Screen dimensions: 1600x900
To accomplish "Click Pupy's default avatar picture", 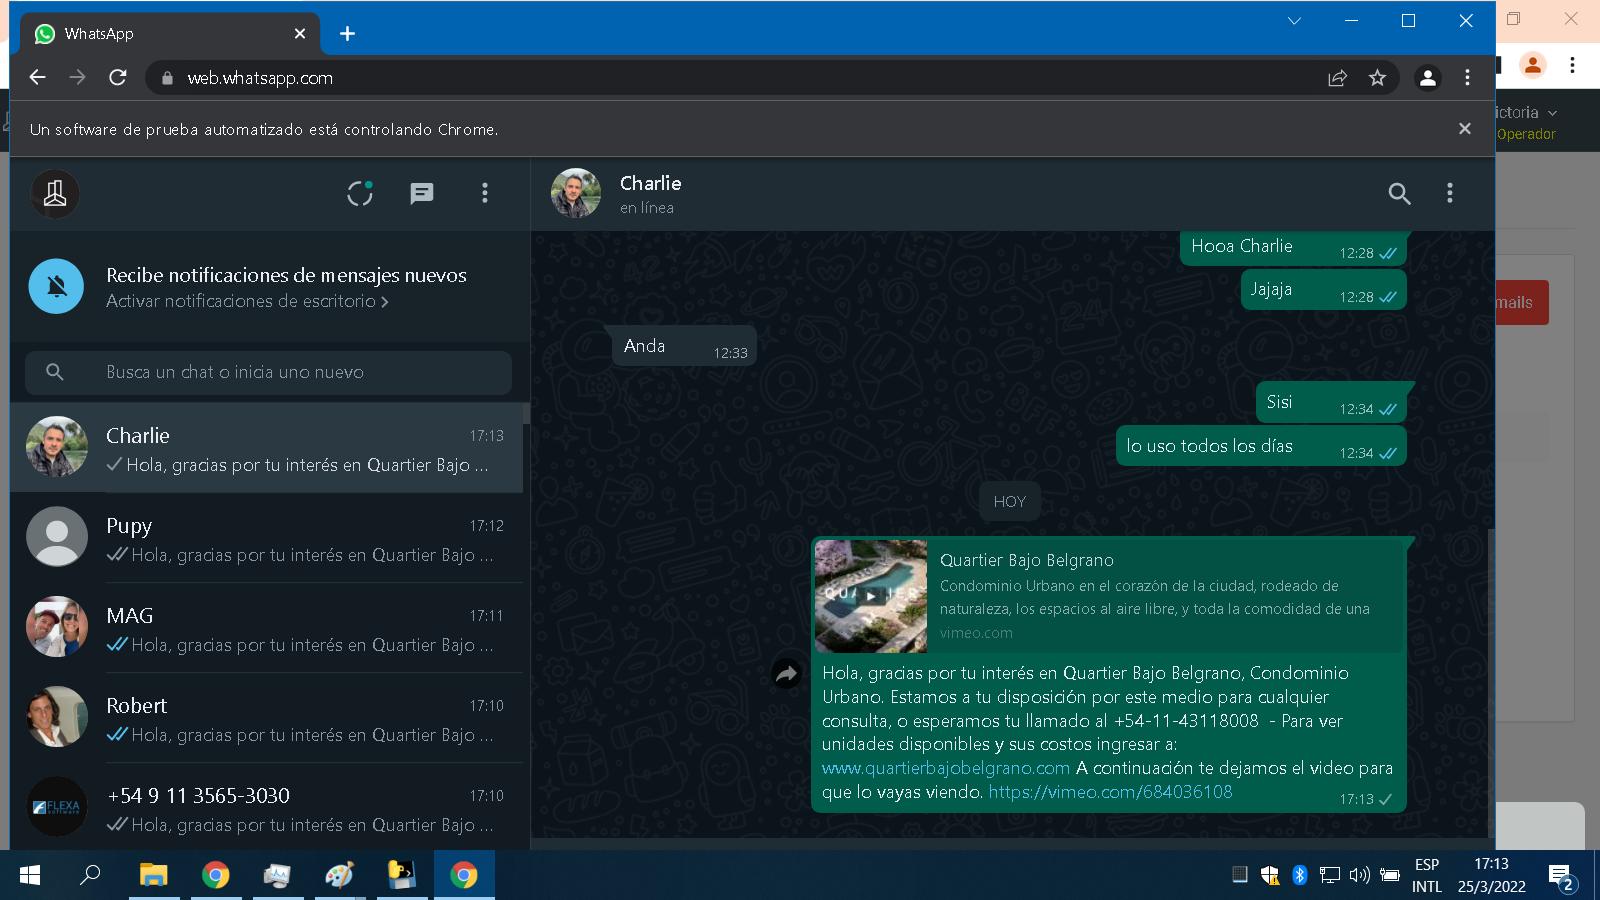I will tap(57, 537).
